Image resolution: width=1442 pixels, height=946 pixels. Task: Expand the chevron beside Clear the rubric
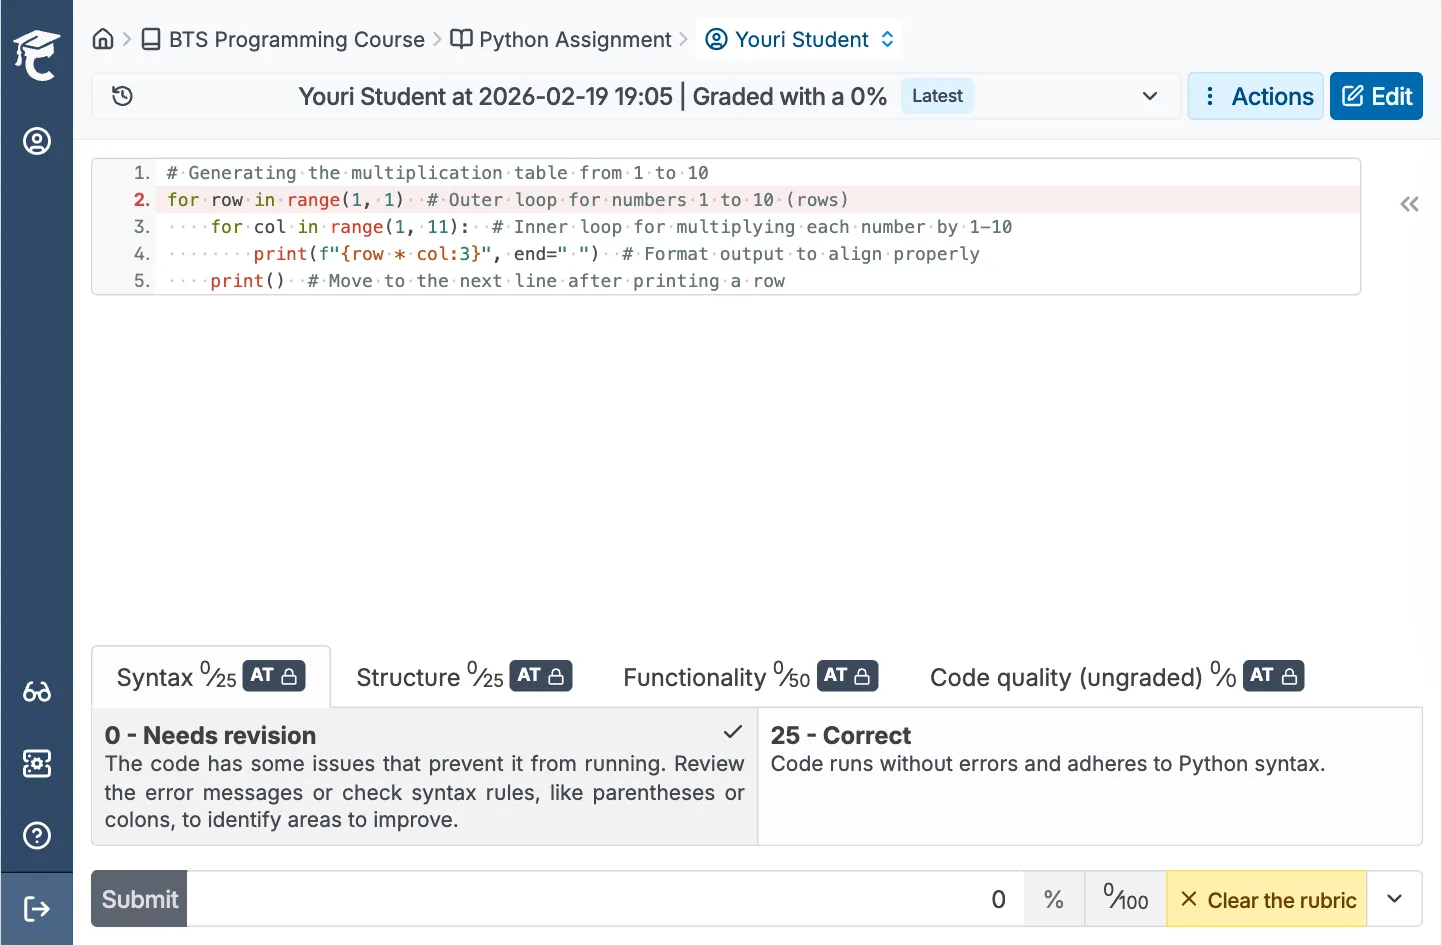(x=1394, y=898)
